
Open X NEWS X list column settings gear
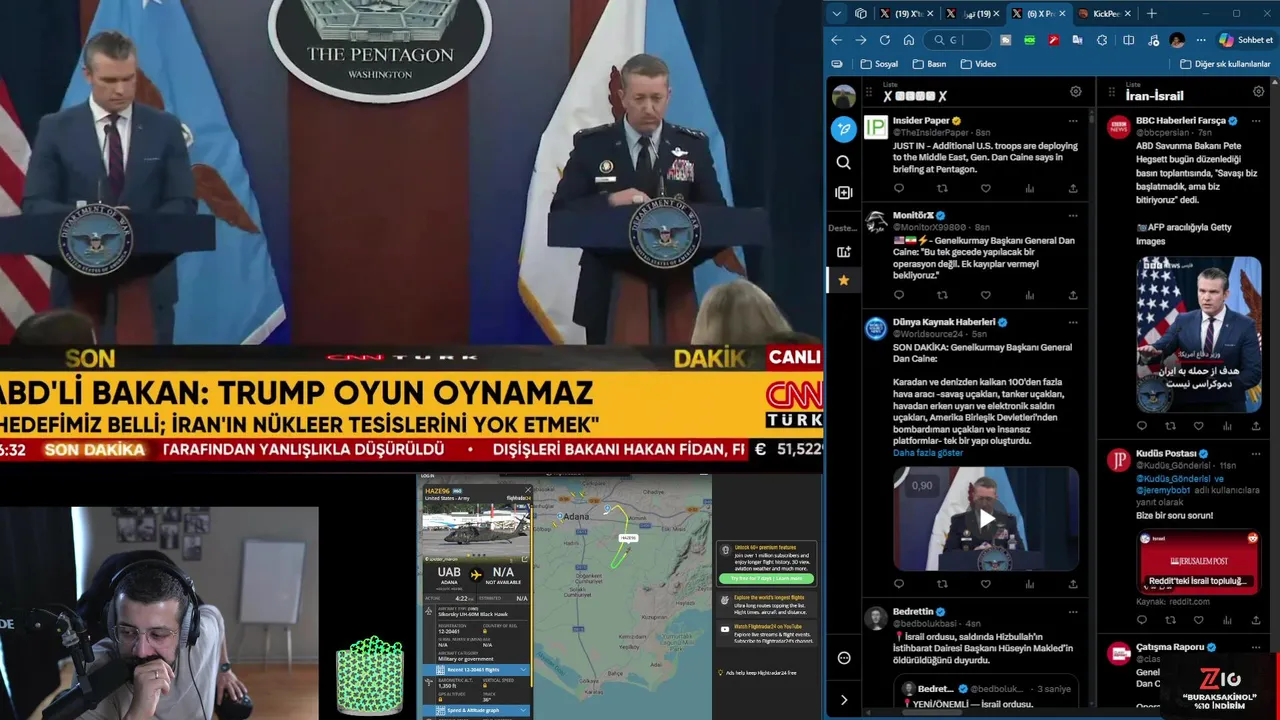click(1075, 91)
